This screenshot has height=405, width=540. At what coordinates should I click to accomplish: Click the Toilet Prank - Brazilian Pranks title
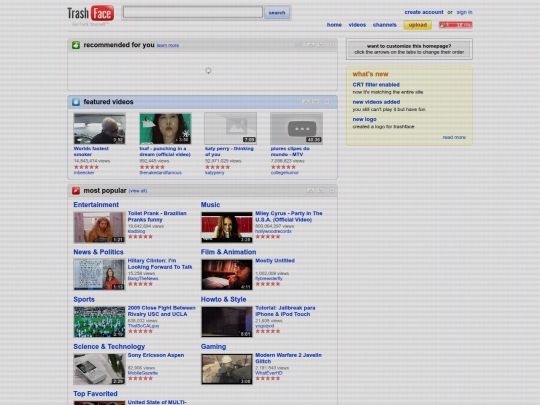[157, 217]
